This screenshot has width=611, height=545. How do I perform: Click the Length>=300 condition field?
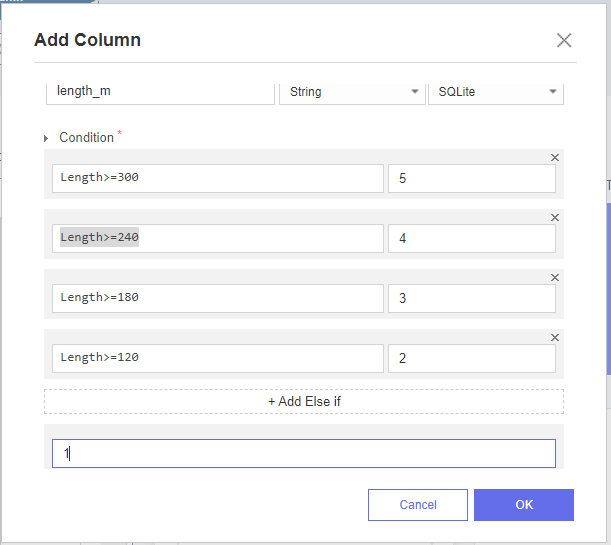coord(217,178)
